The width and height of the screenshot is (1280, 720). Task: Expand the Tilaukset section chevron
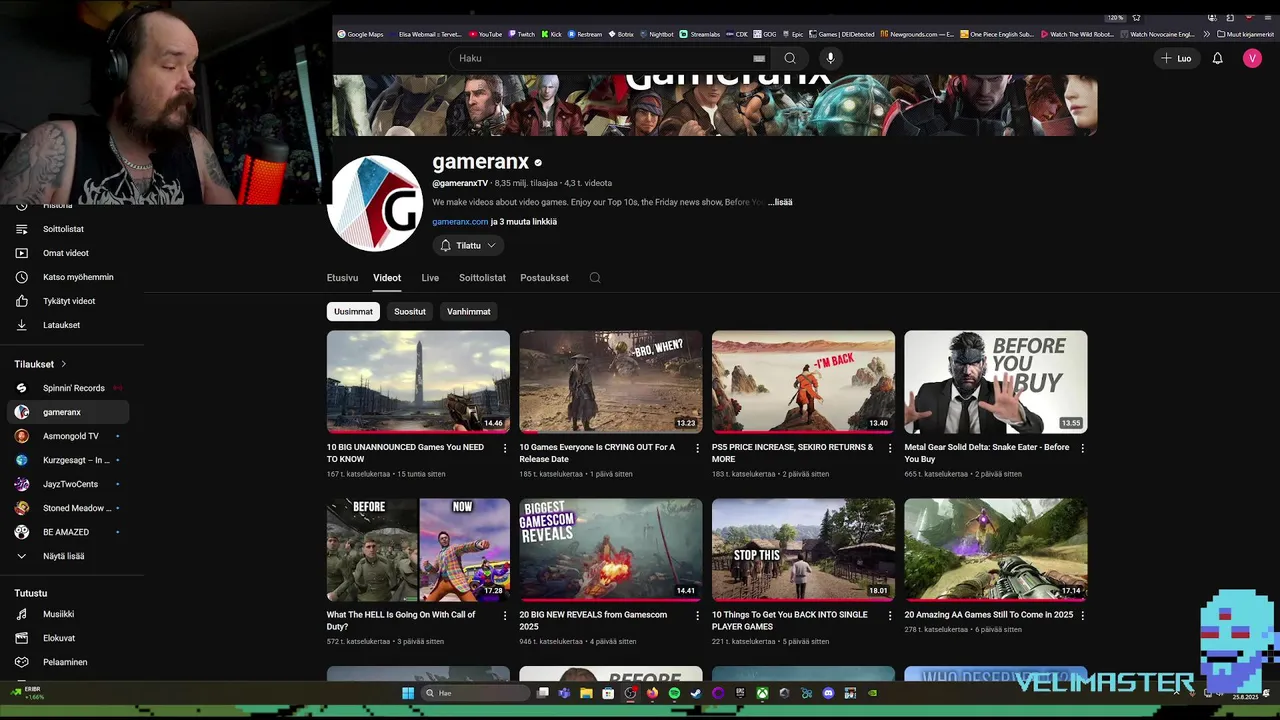[64, 364]
